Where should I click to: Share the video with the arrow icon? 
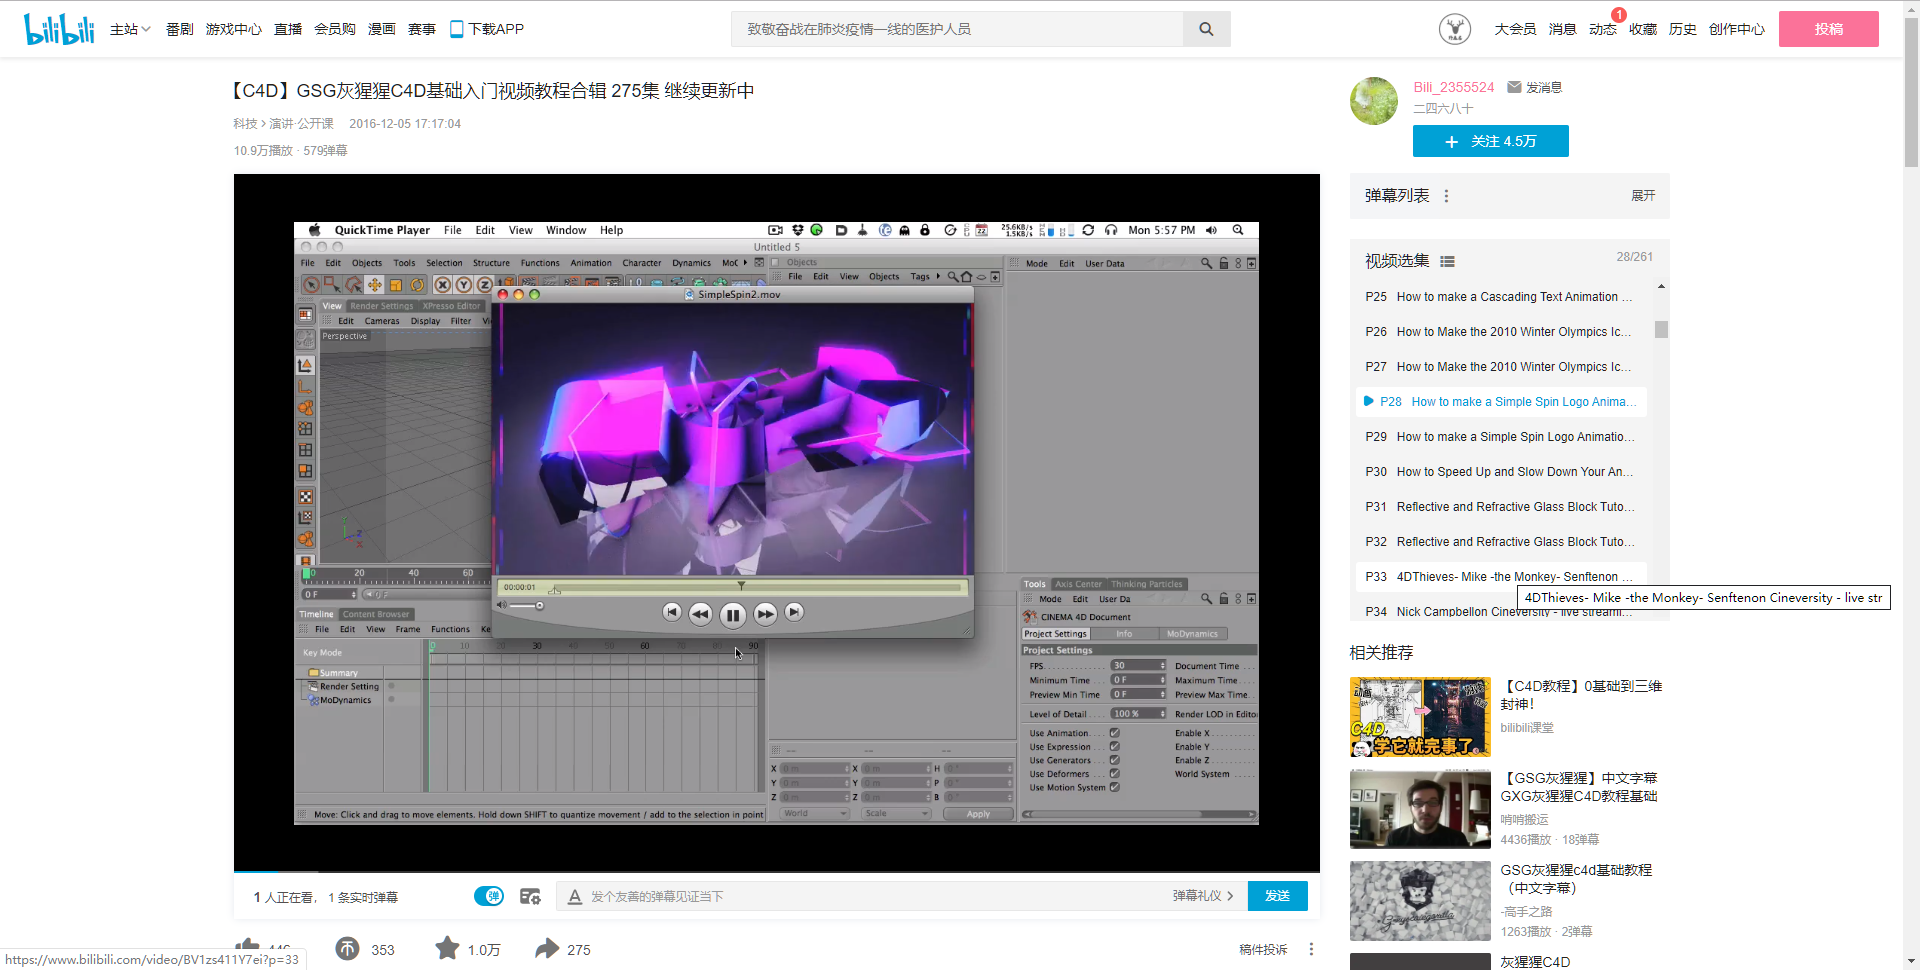(547, 948)
